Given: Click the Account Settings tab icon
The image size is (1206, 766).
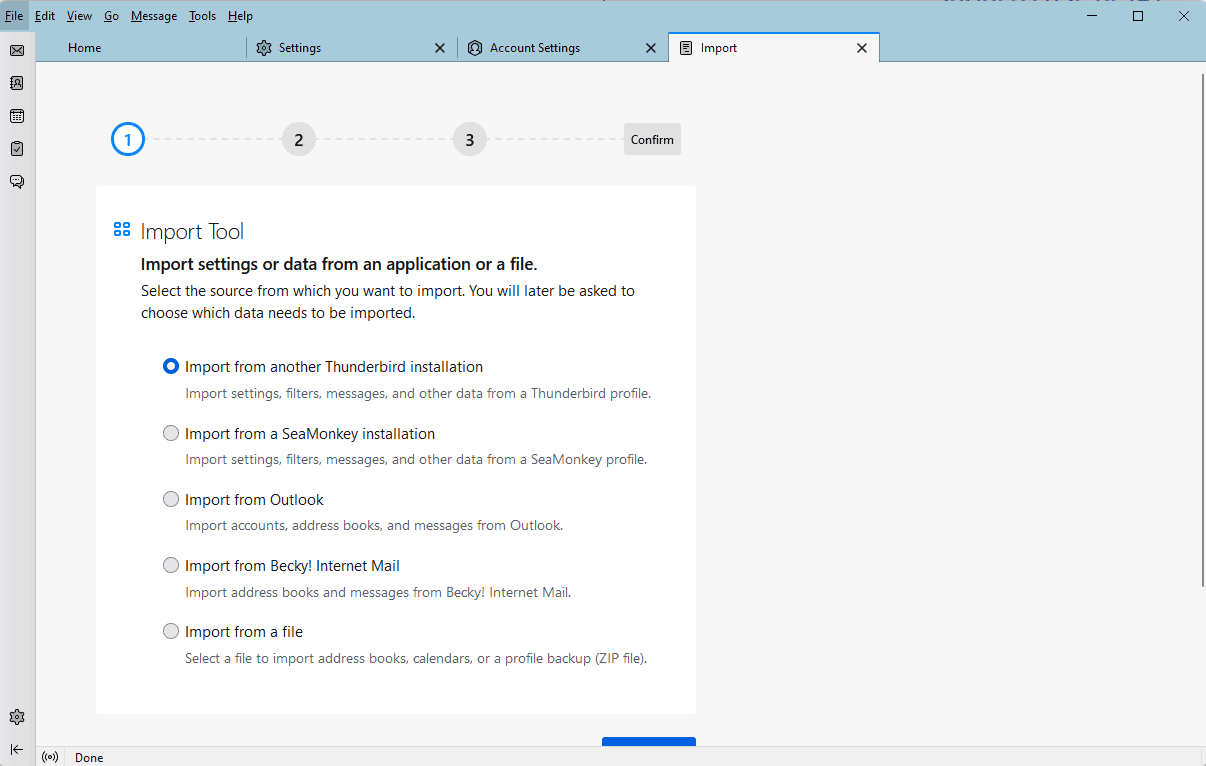Looking at the screenshot, I should pyautogui.click(x=475, y=48).
